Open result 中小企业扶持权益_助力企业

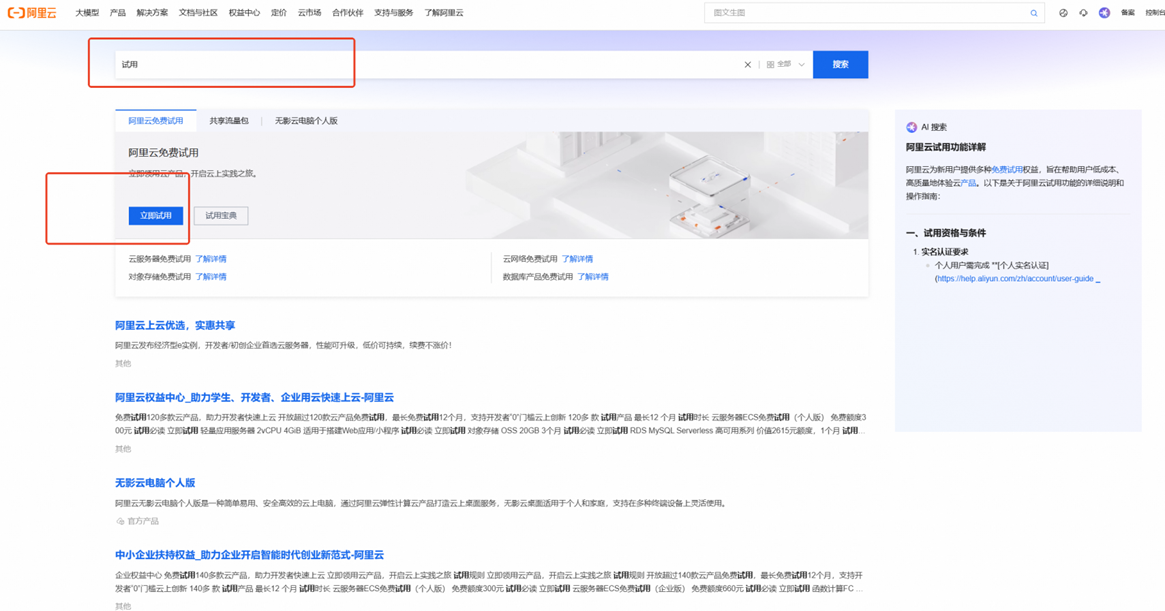point(250,555)
